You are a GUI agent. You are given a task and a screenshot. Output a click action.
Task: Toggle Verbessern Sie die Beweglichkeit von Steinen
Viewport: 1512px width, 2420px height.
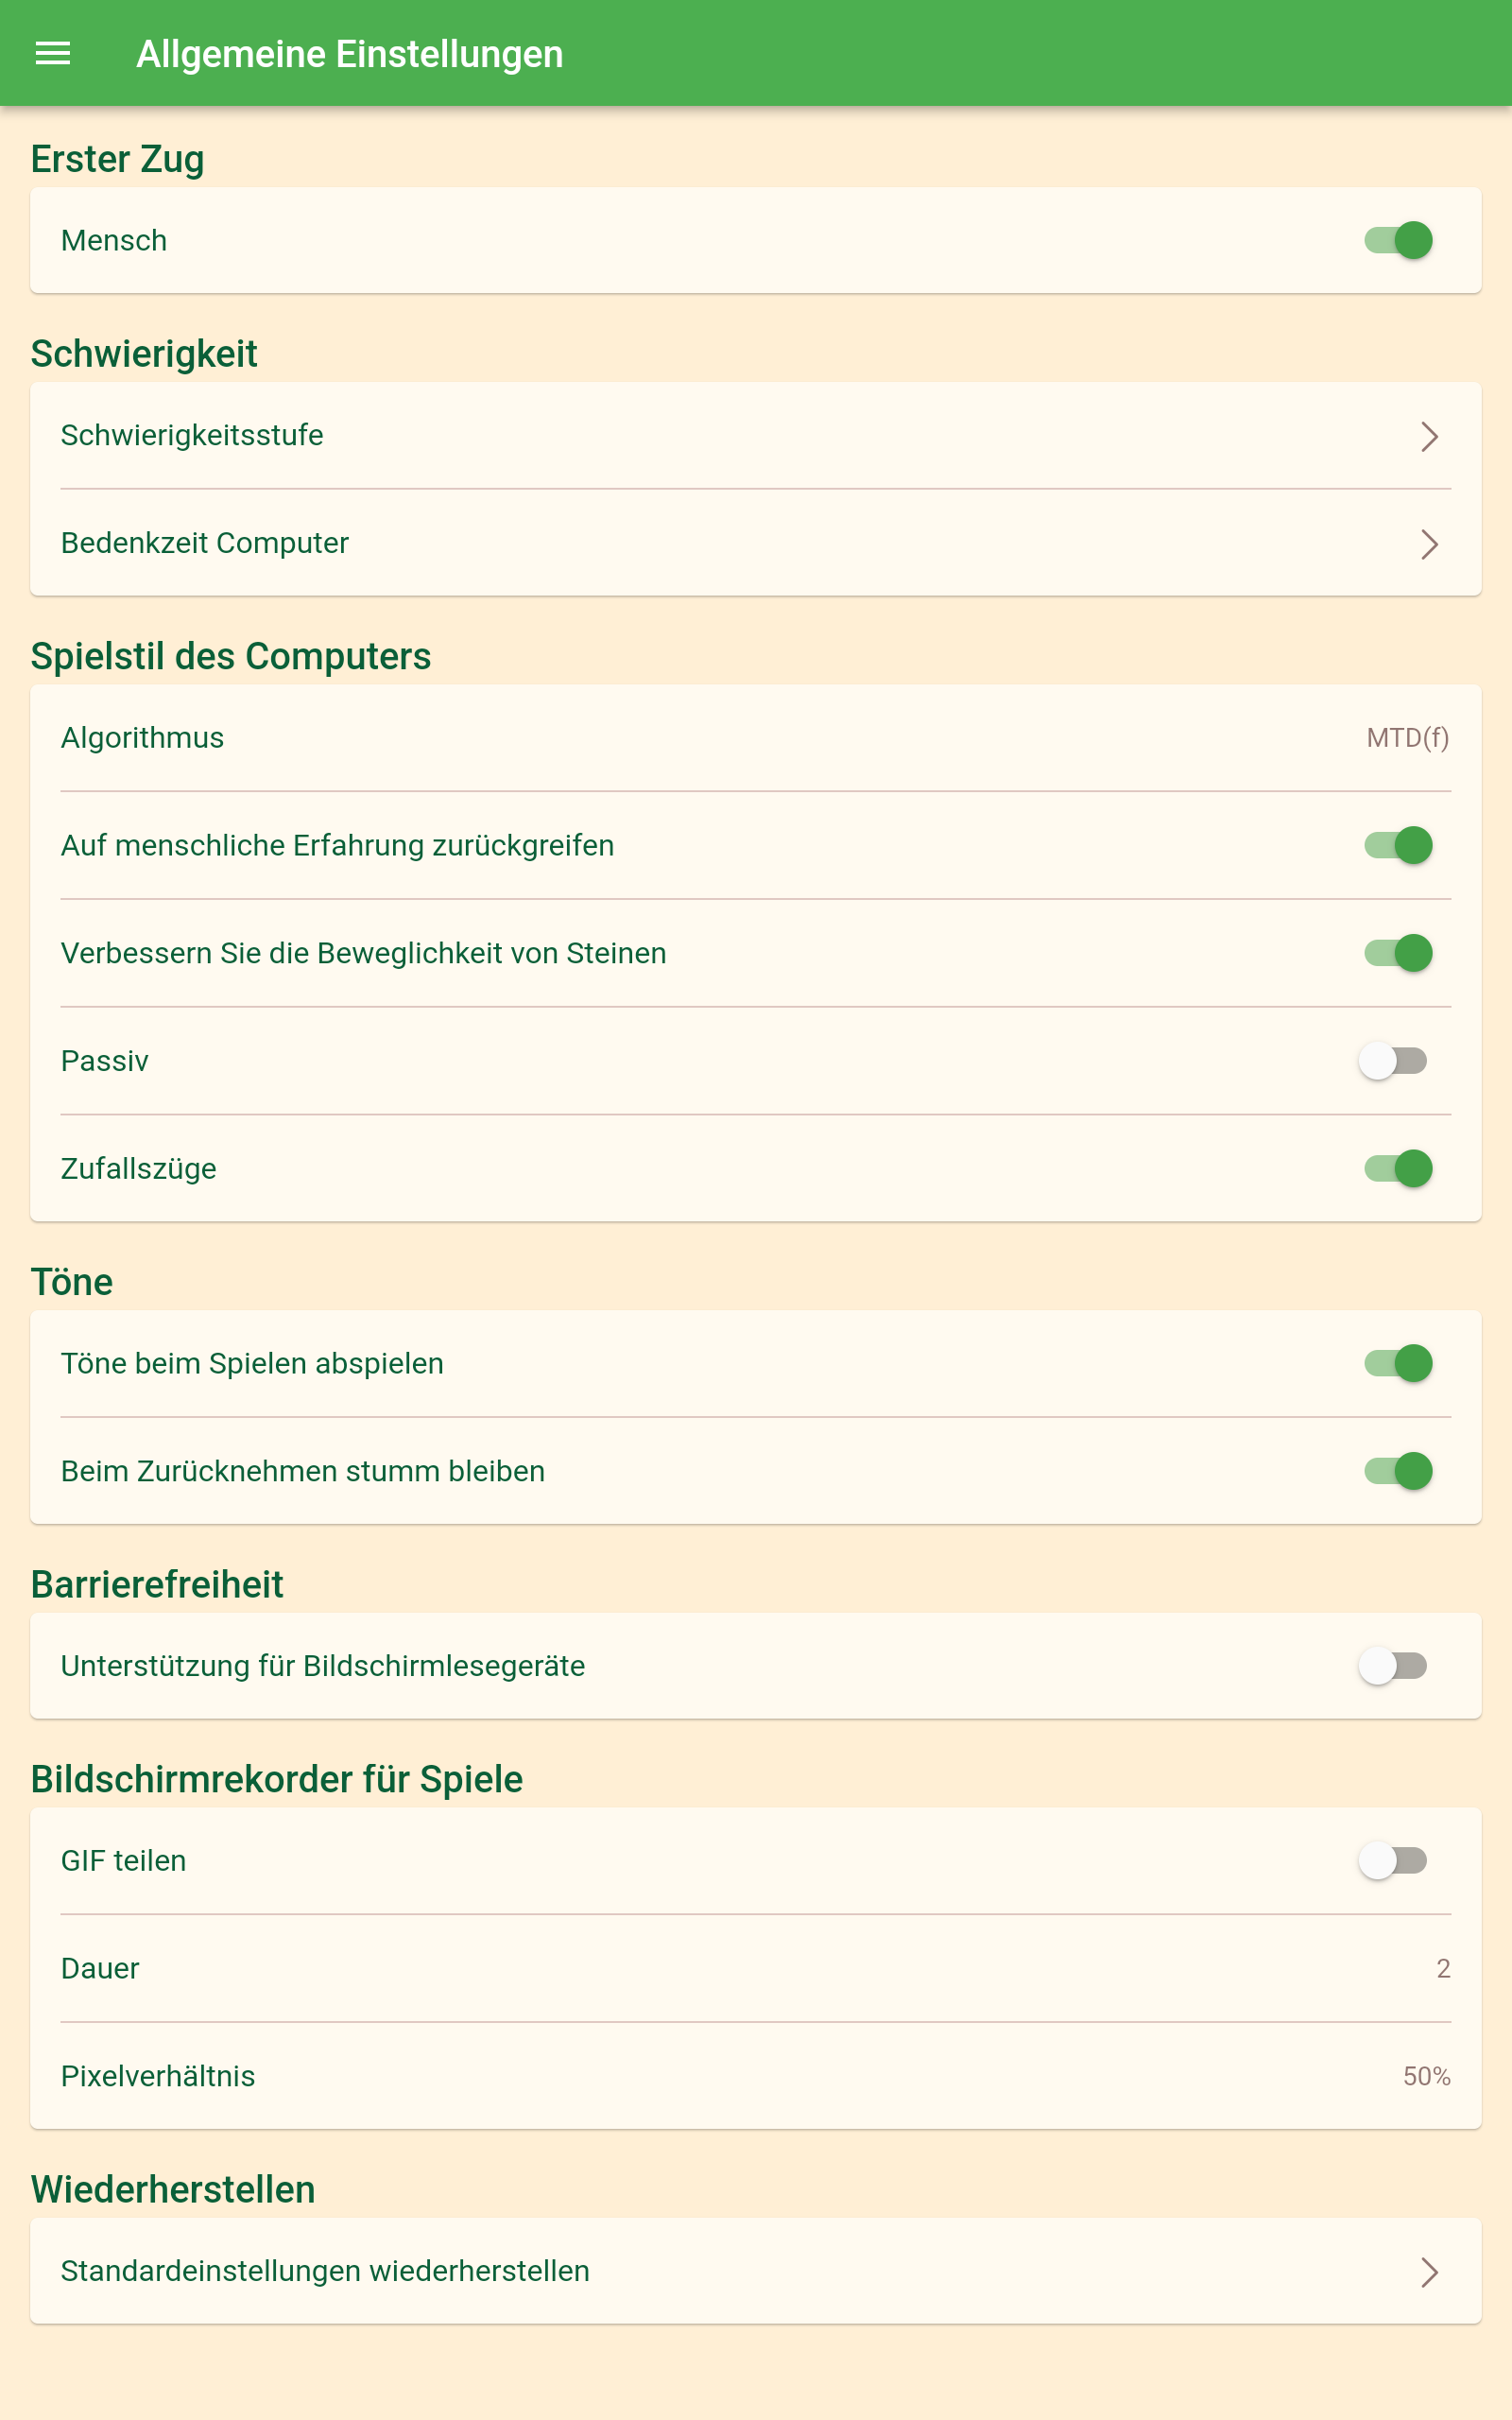[x=1398, y=953]
